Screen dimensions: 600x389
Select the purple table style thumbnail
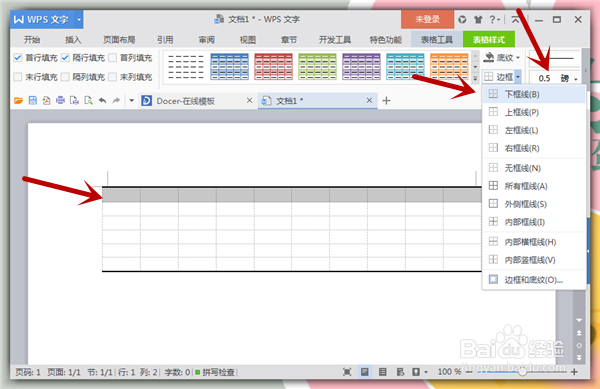point(362,67)
